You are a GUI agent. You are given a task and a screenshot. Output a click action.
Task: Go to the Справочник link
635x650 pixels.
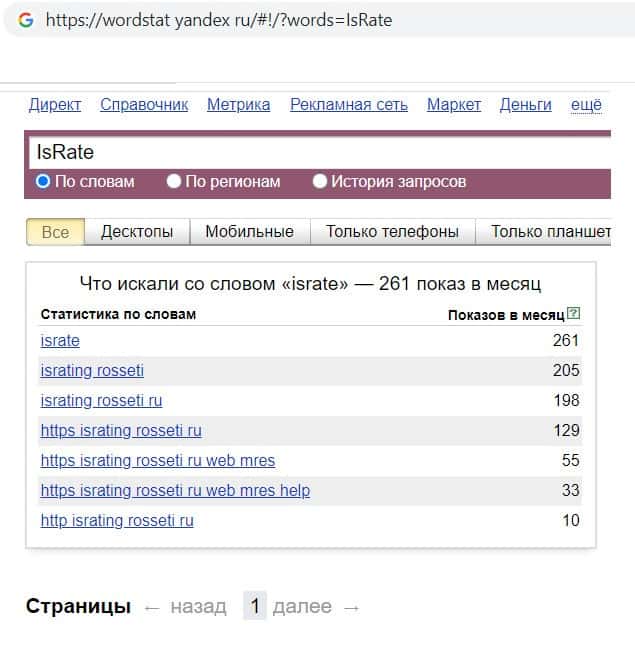pyautogui.click(x=144, y=104)
